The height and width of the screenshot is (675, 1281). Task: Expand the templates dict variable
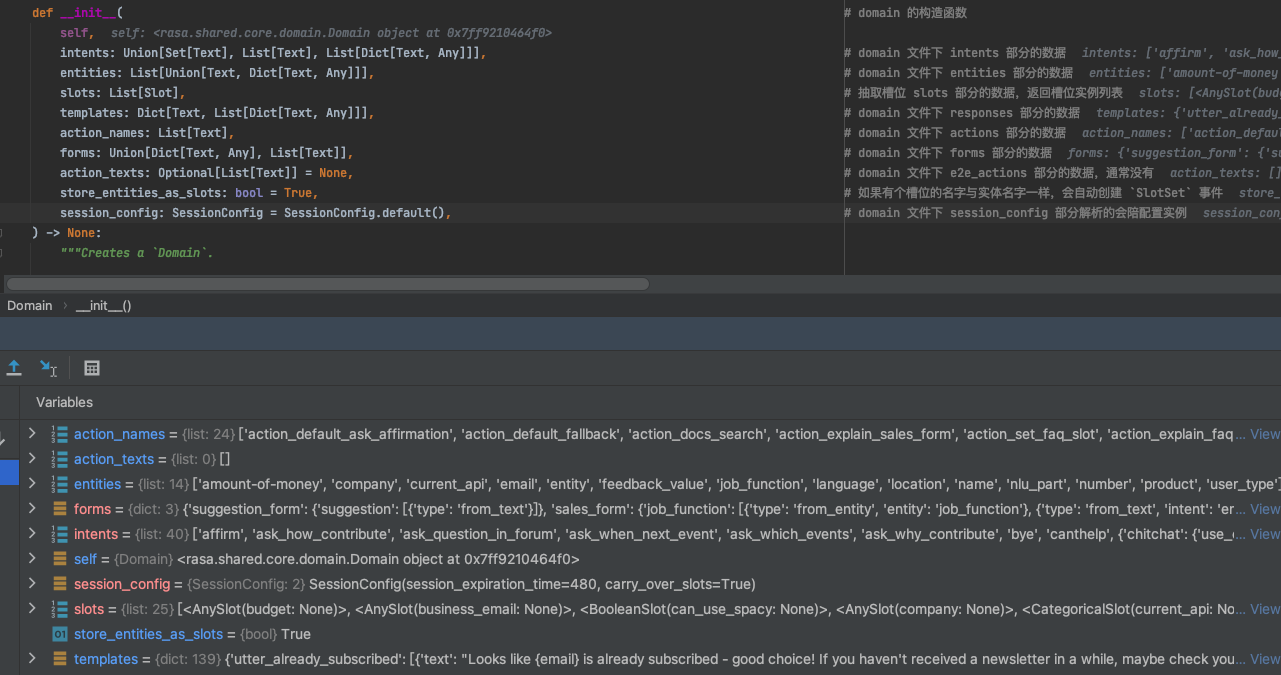point(32,659)
